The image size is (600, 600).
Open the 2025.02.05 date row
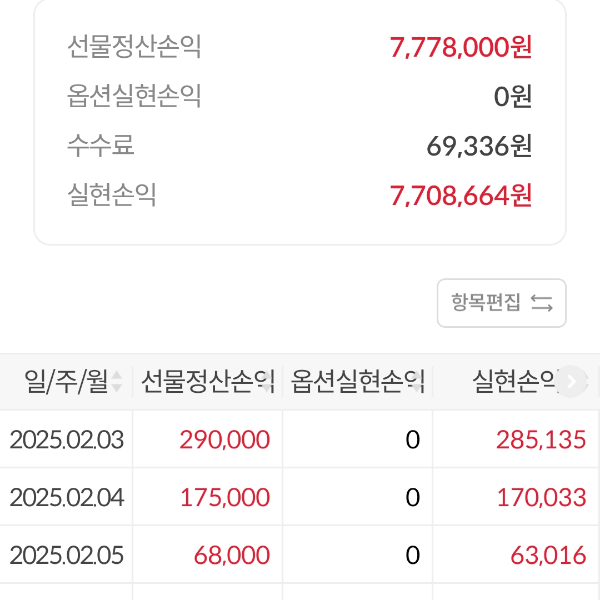pos(66,555)
